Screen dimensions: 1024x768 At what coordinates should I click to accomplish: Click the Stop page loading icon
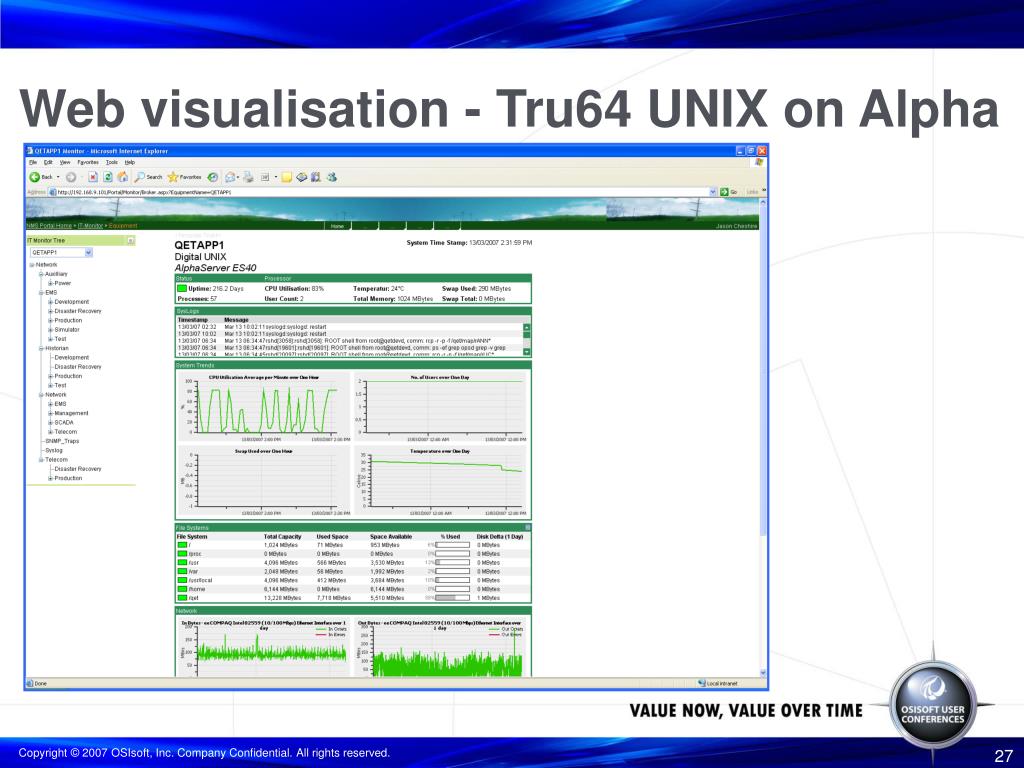pyautogui.click(x=93, y=177)
